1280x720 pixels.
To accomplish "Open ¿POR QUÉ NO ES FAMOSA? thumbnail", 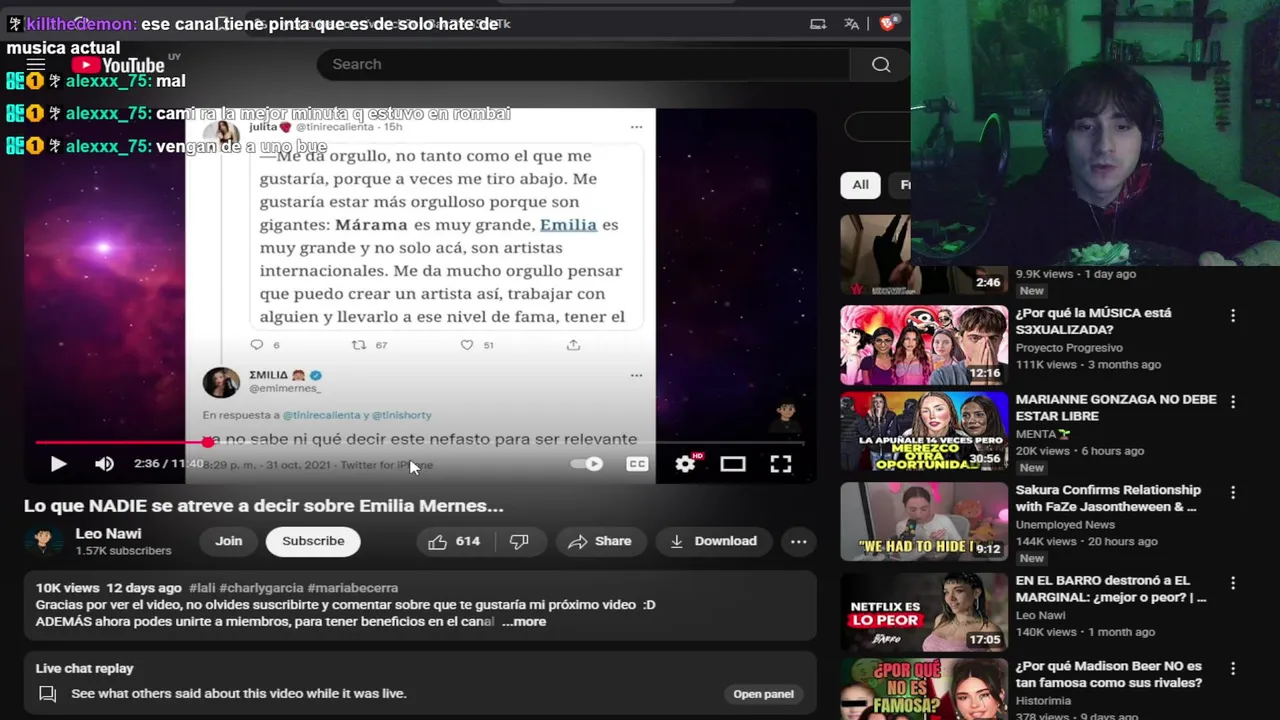I will point(924,689).
